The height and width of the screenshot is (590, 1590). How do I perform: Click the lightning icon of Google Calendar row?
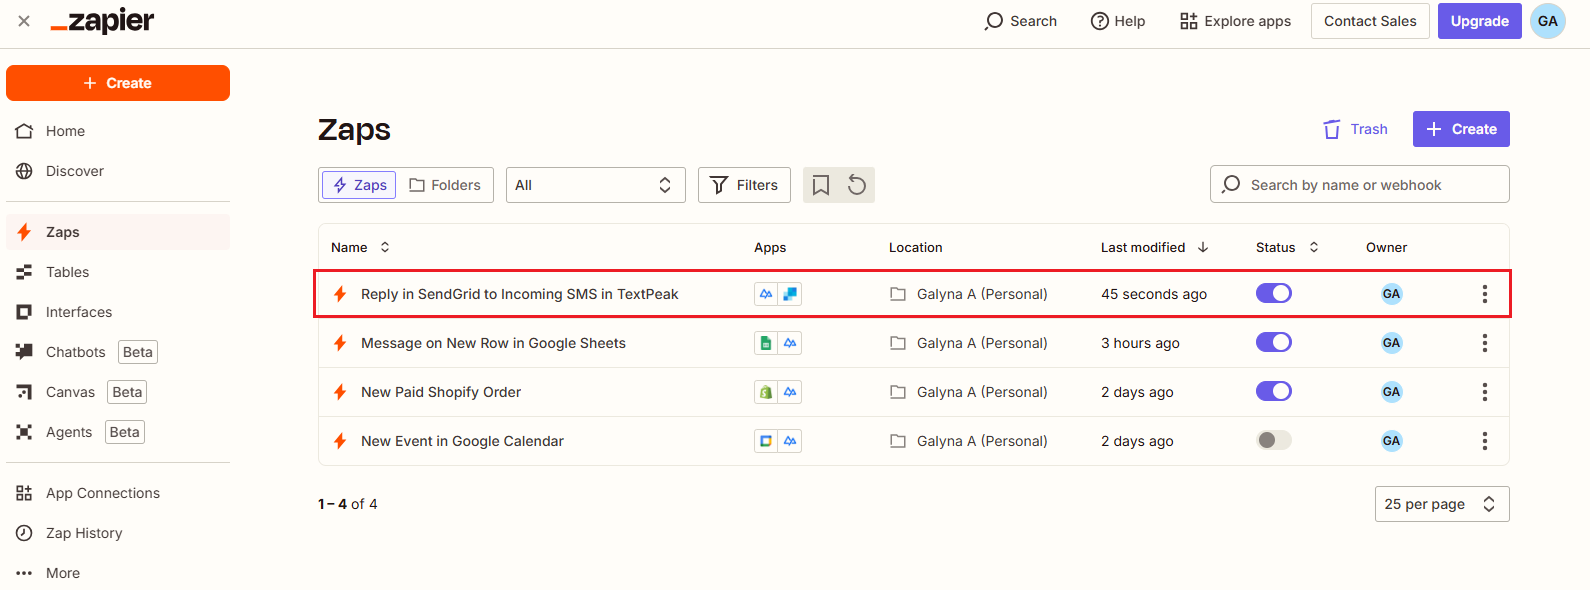click(340, 441)
